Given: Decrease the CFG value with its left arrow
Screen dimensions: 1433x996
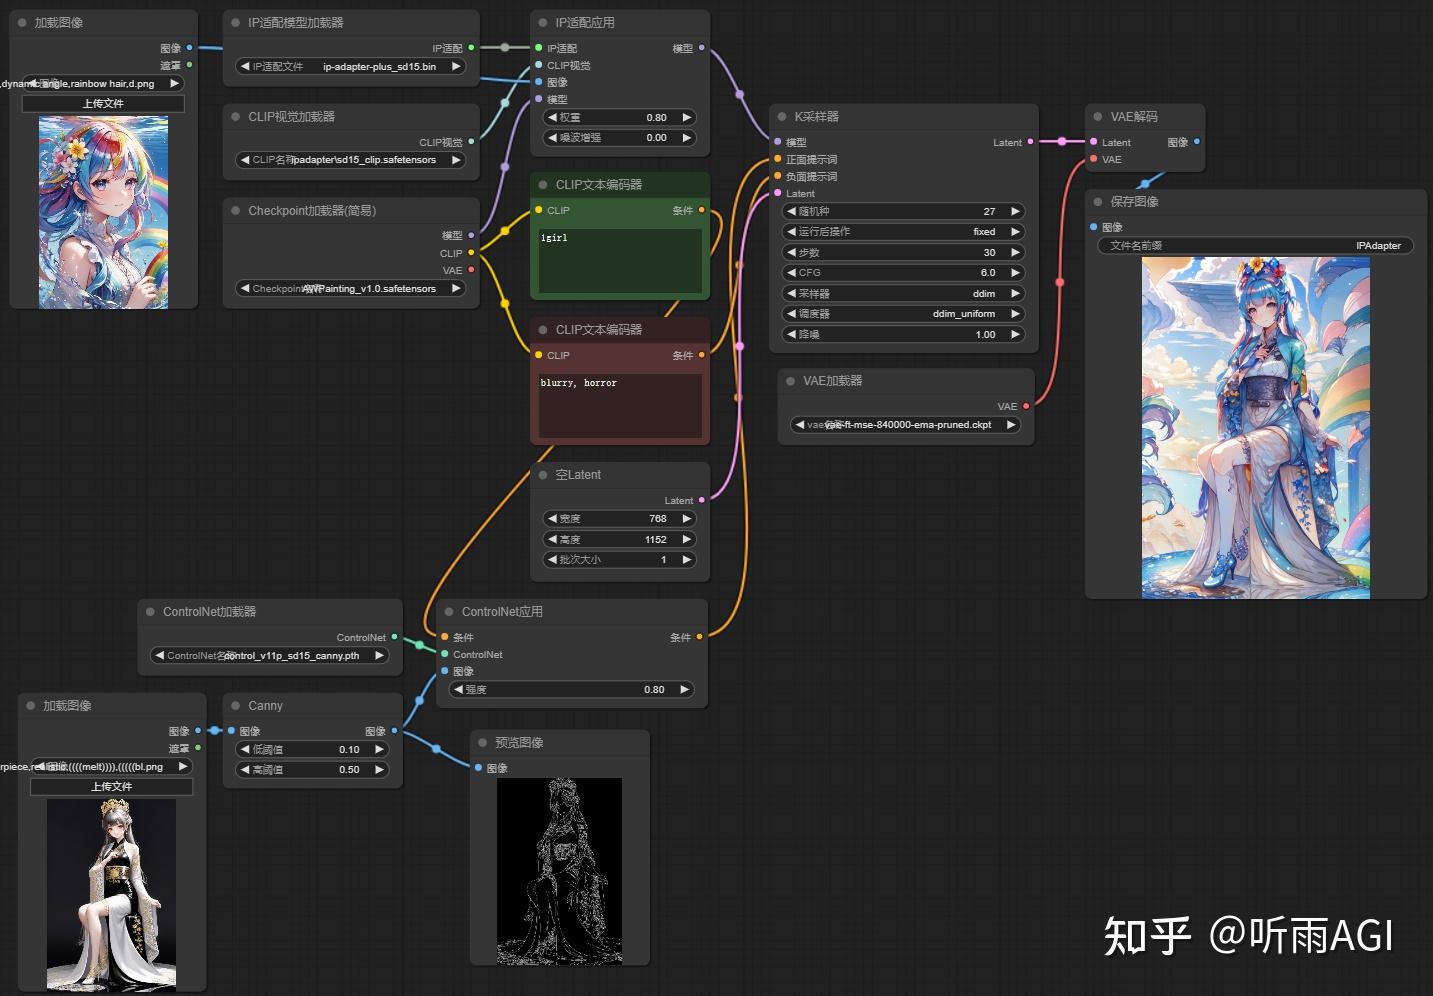Looking at the screenshot, I should (791, 273).
